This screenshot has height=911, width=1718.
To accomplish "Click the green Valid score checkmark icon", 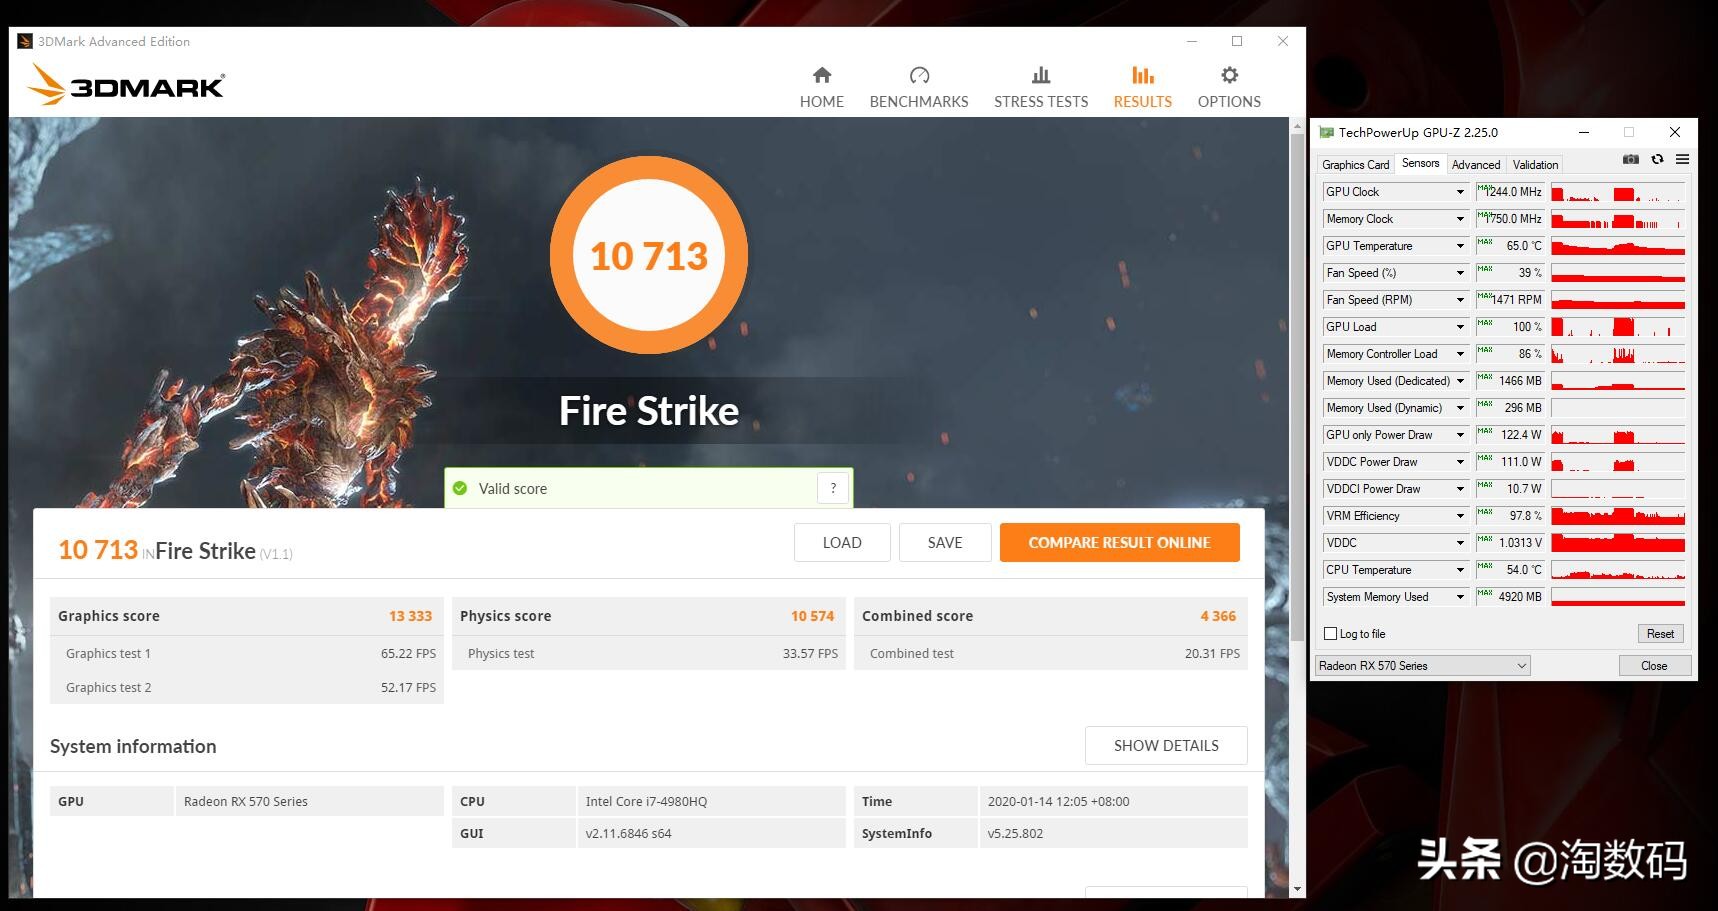I will click(460, 488).
